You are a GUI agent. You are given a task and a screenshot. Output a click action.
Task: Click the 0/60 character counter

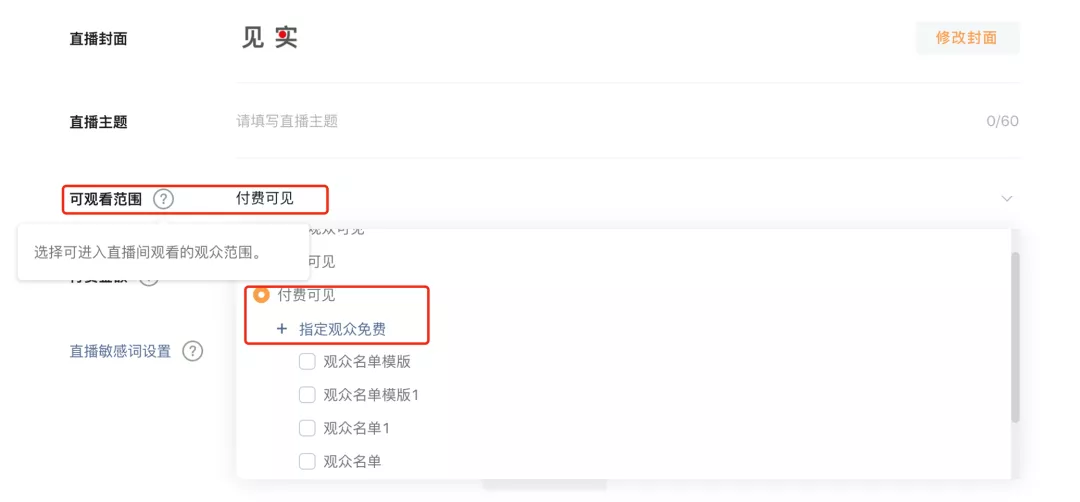point(1002,121)
